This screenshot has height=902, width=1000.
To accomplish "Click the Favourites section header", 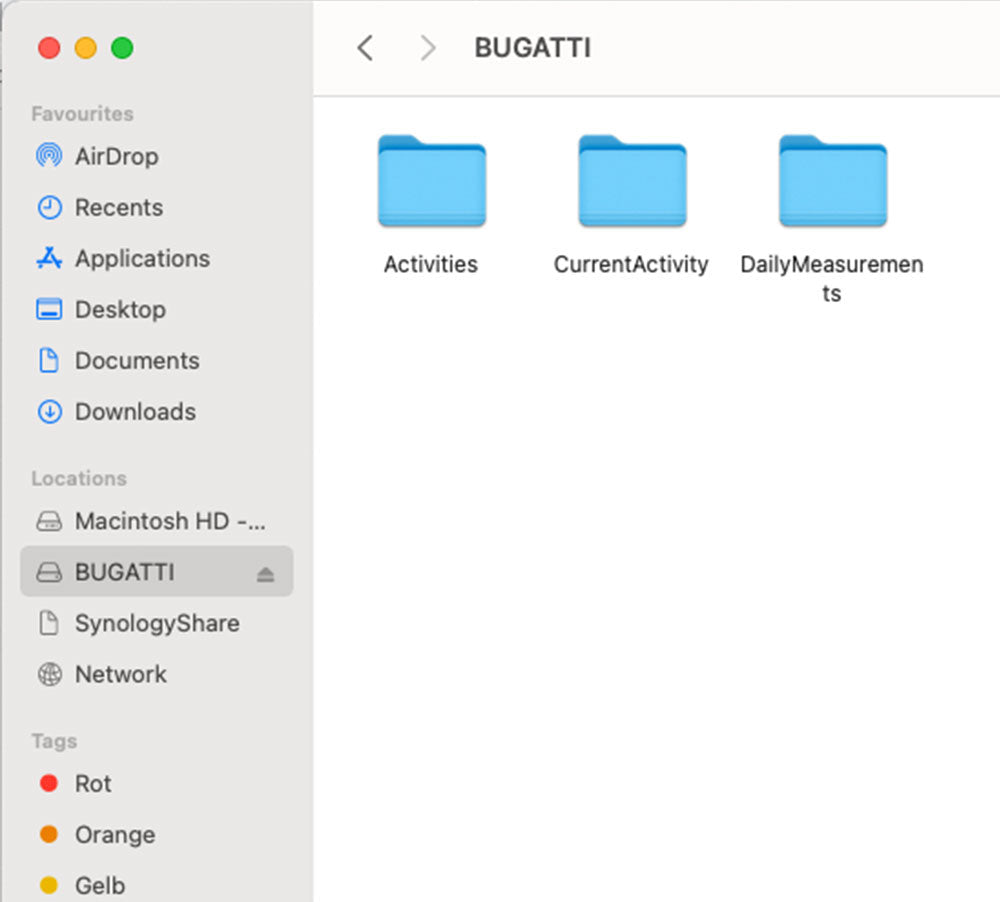I will (82, 114).
